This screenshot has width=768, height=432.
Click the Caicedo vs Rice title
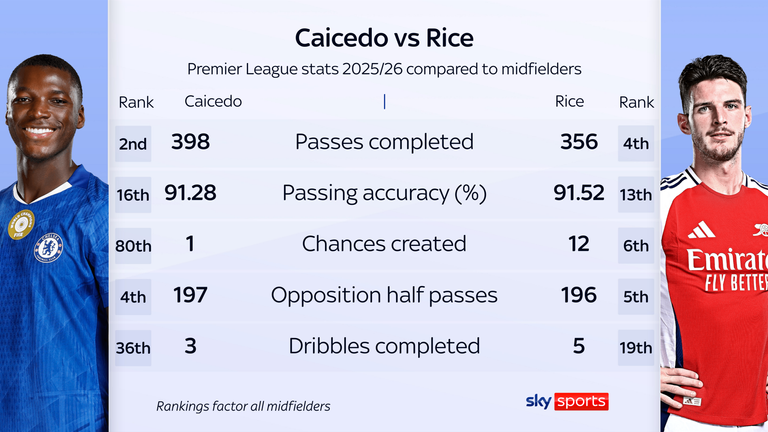click(384, 38)
